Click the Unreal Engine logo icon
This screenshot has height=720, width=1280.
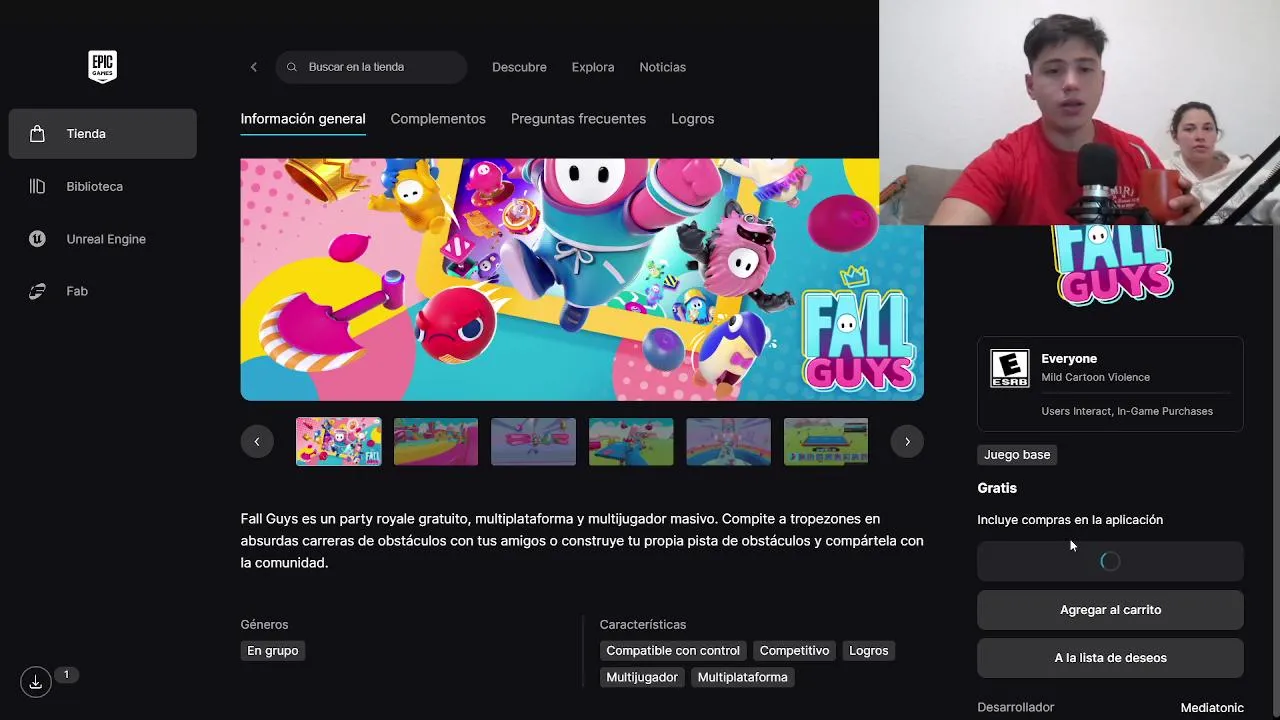[x=37, y=239]
